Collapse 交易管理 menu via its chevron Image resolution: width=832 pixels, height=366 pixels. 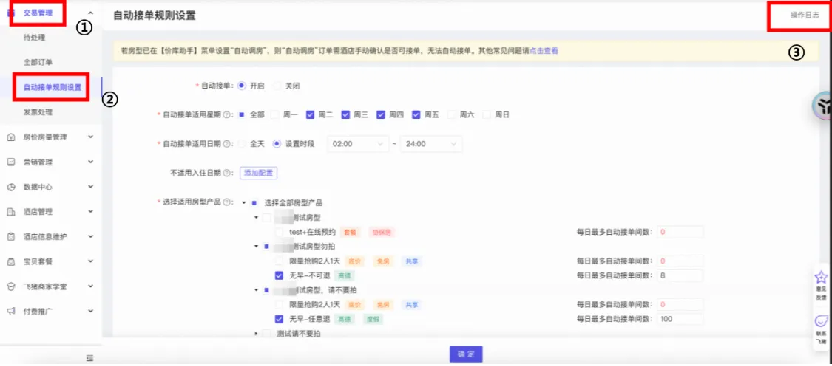(91, 13)
